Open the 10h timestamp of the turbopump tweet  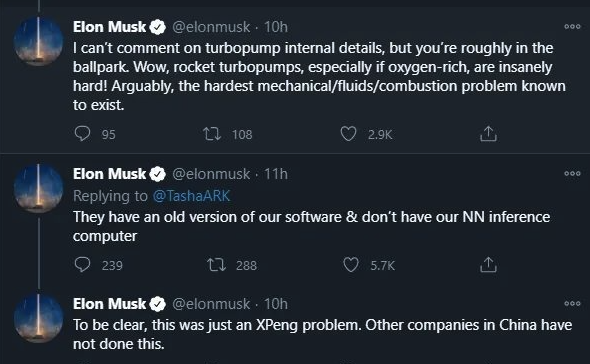click(276, 27)
